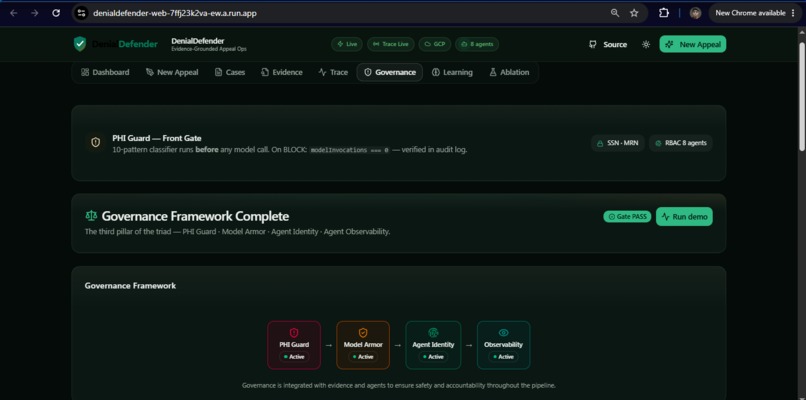Click the New Chrome available update button
This screenshot has height=400, width=806.
coord(755,13)
